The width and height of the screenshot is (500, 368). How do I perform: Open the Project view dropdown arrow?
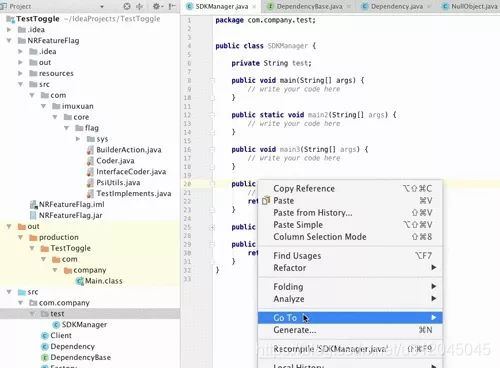pyautogui.click(x=102, y=6)
